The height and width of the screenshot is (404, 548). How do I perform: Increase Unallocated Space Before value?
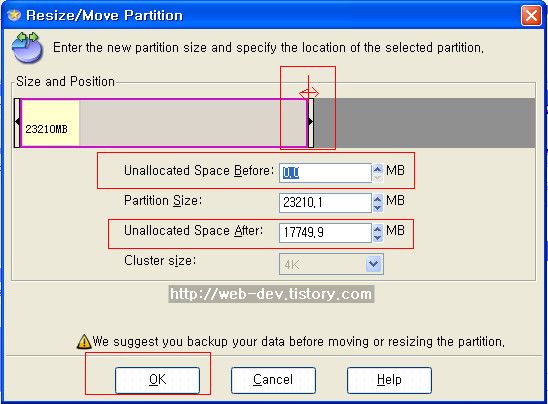(x=377, y=168)
